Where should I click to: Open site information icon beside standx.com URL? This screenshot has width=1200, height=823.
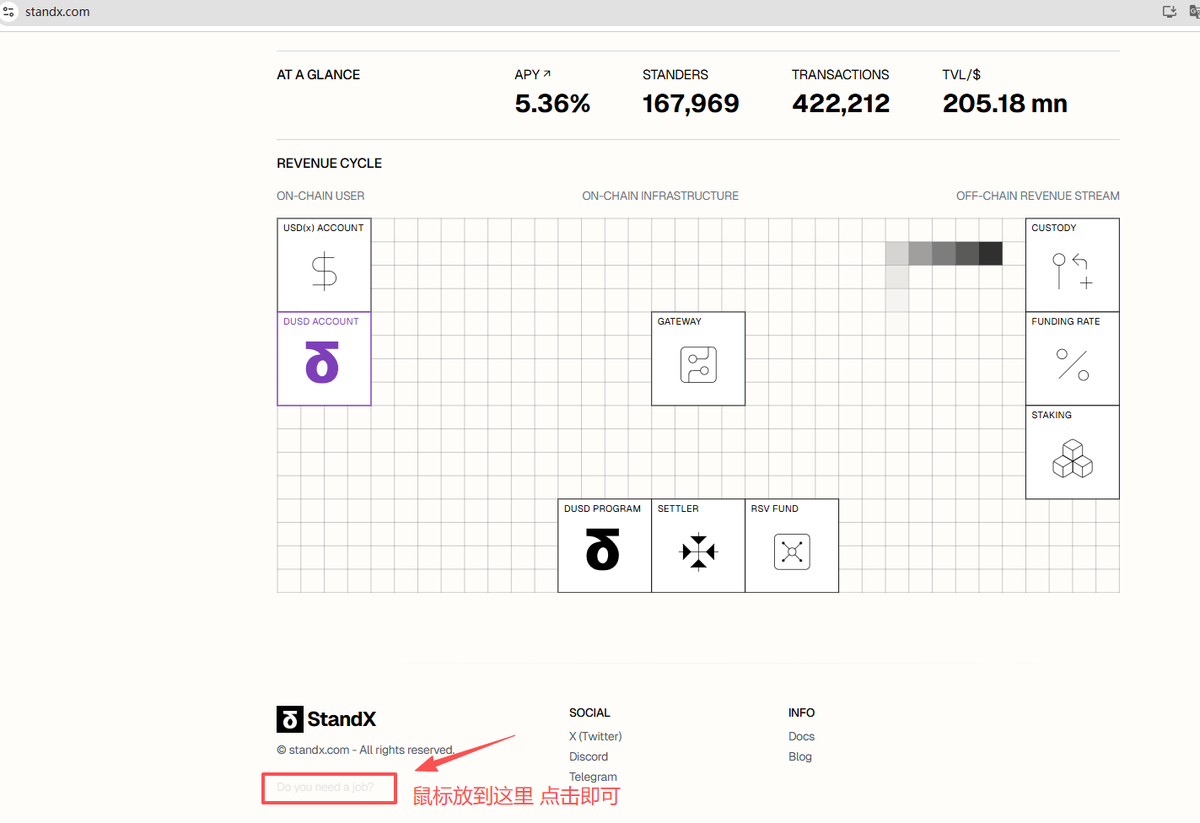click(9, 12)
